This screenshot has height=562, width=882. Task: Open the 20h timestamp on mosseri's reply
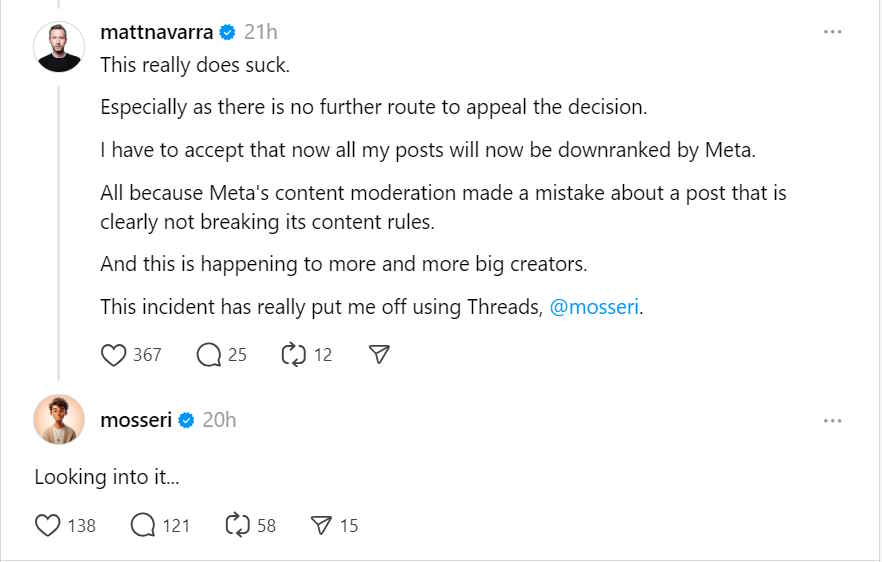pyautogui.click(x=219, y=420)
